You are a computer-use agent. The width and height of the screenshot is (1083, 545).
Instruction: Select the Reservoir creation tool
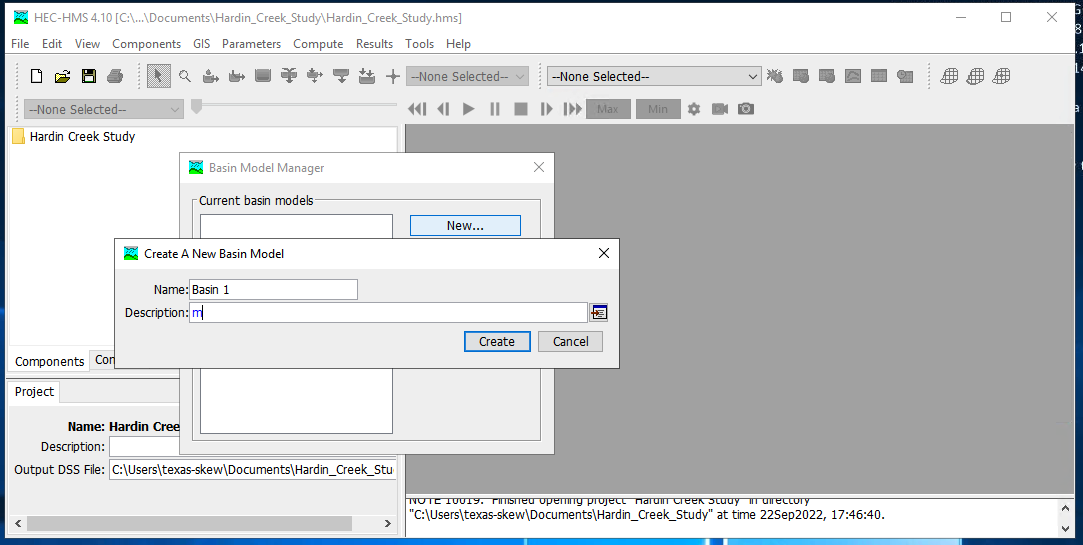[x=262, y=77]
